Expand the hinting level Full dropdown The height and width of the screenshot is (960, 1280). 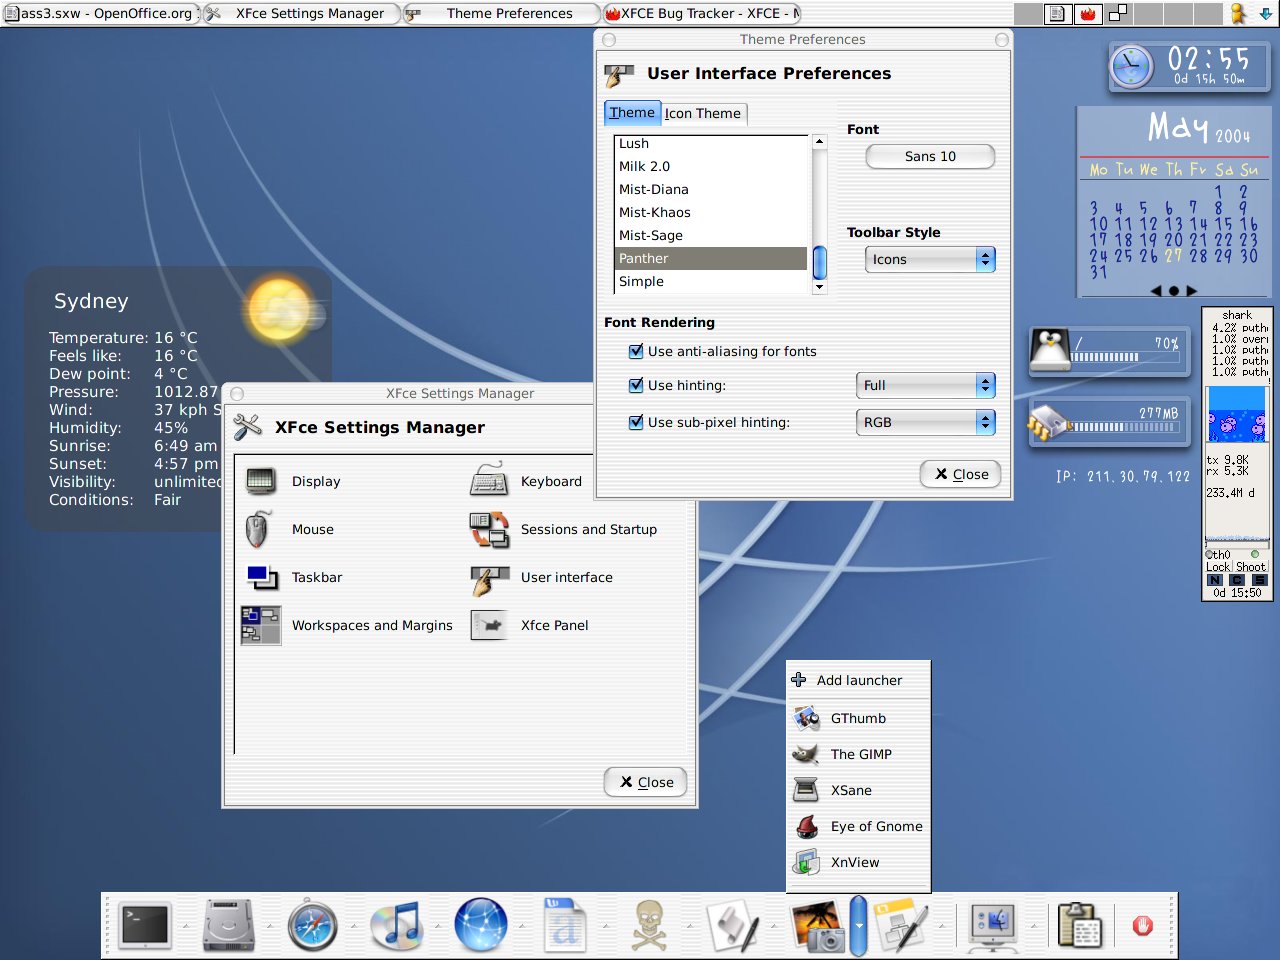coord(925,385)
